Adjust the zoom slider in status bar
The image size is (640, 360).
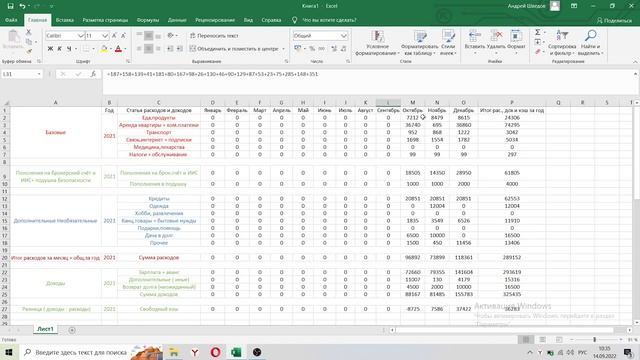tap(595, 340)
